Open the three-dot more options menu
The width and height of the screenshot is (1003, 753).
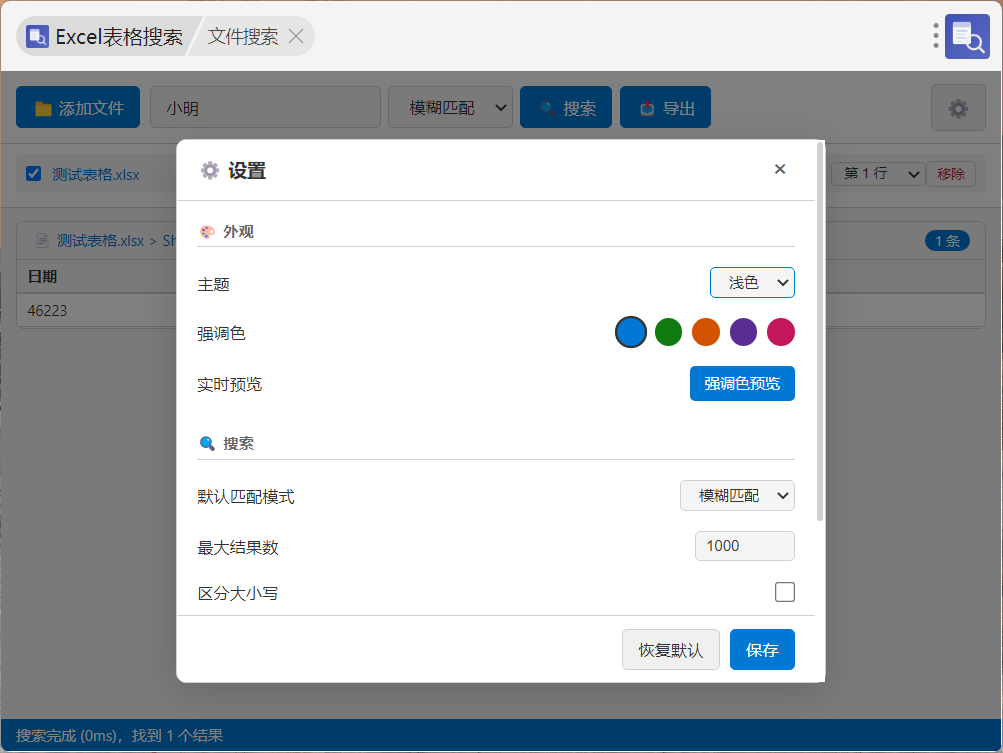pos(935,36)
